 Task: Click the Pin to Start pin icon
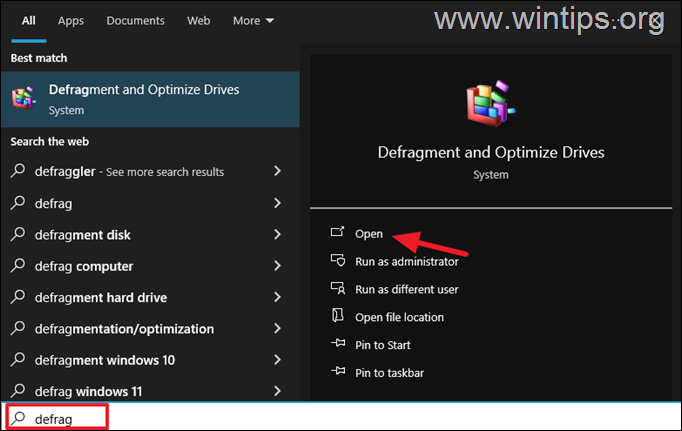(337, 345)
